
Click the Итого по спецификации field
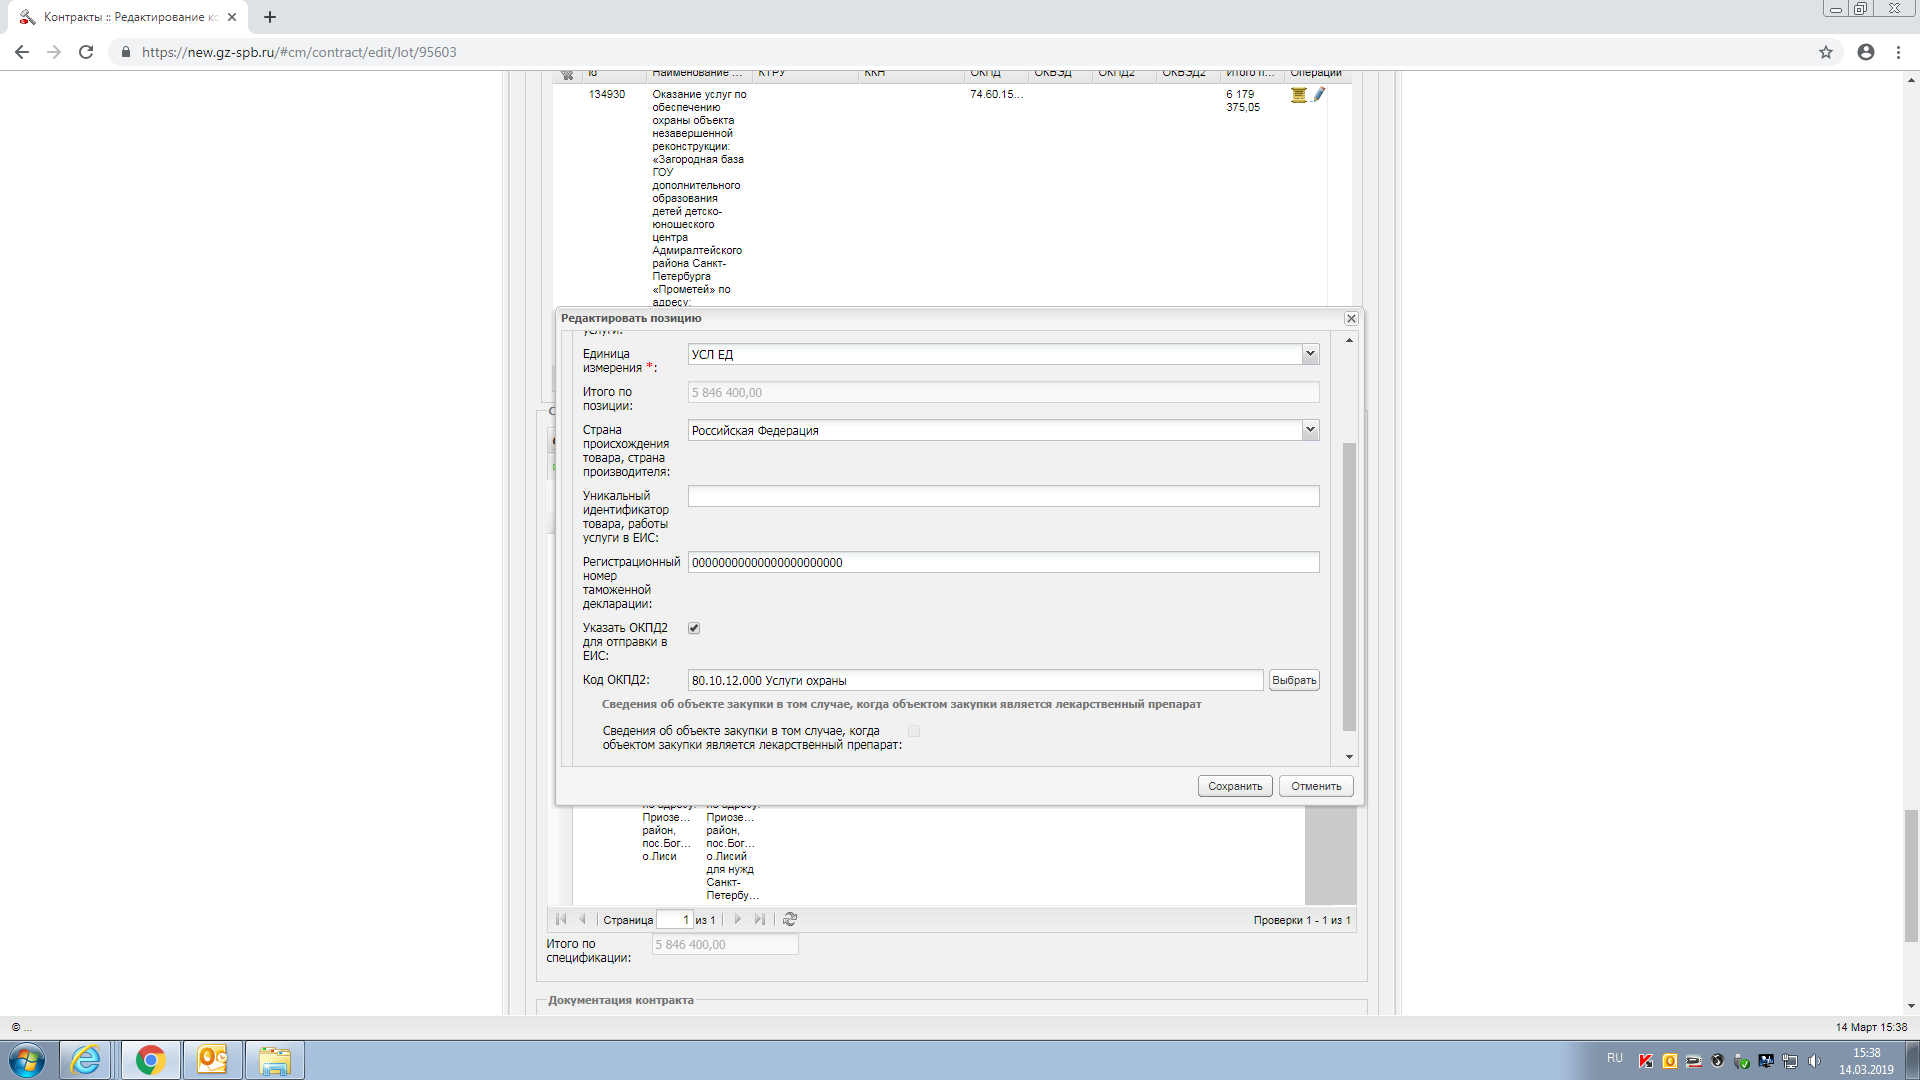pyautogui.click(x=725, y=944)
